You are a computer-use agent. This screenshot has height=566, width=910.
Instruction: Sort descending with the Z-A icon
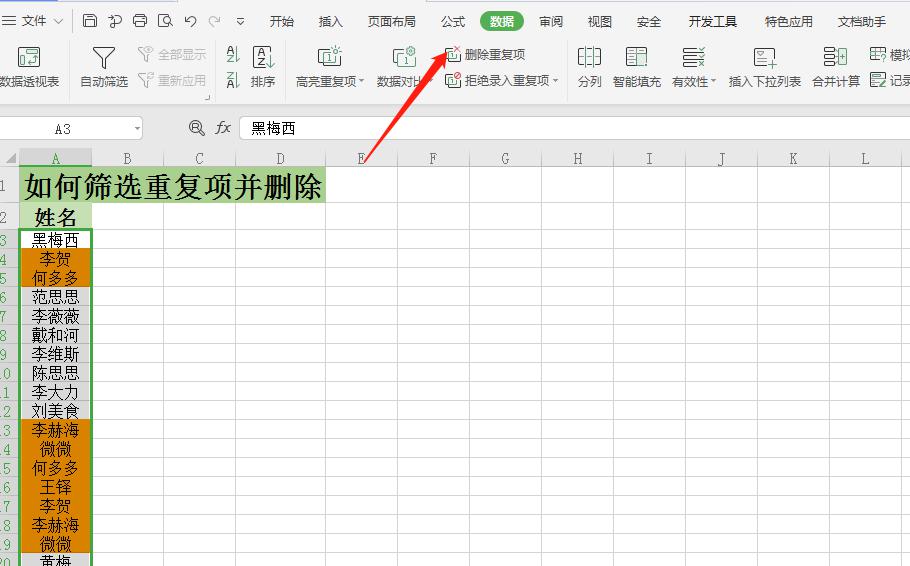pyautogui.click(x=233, y=80)
